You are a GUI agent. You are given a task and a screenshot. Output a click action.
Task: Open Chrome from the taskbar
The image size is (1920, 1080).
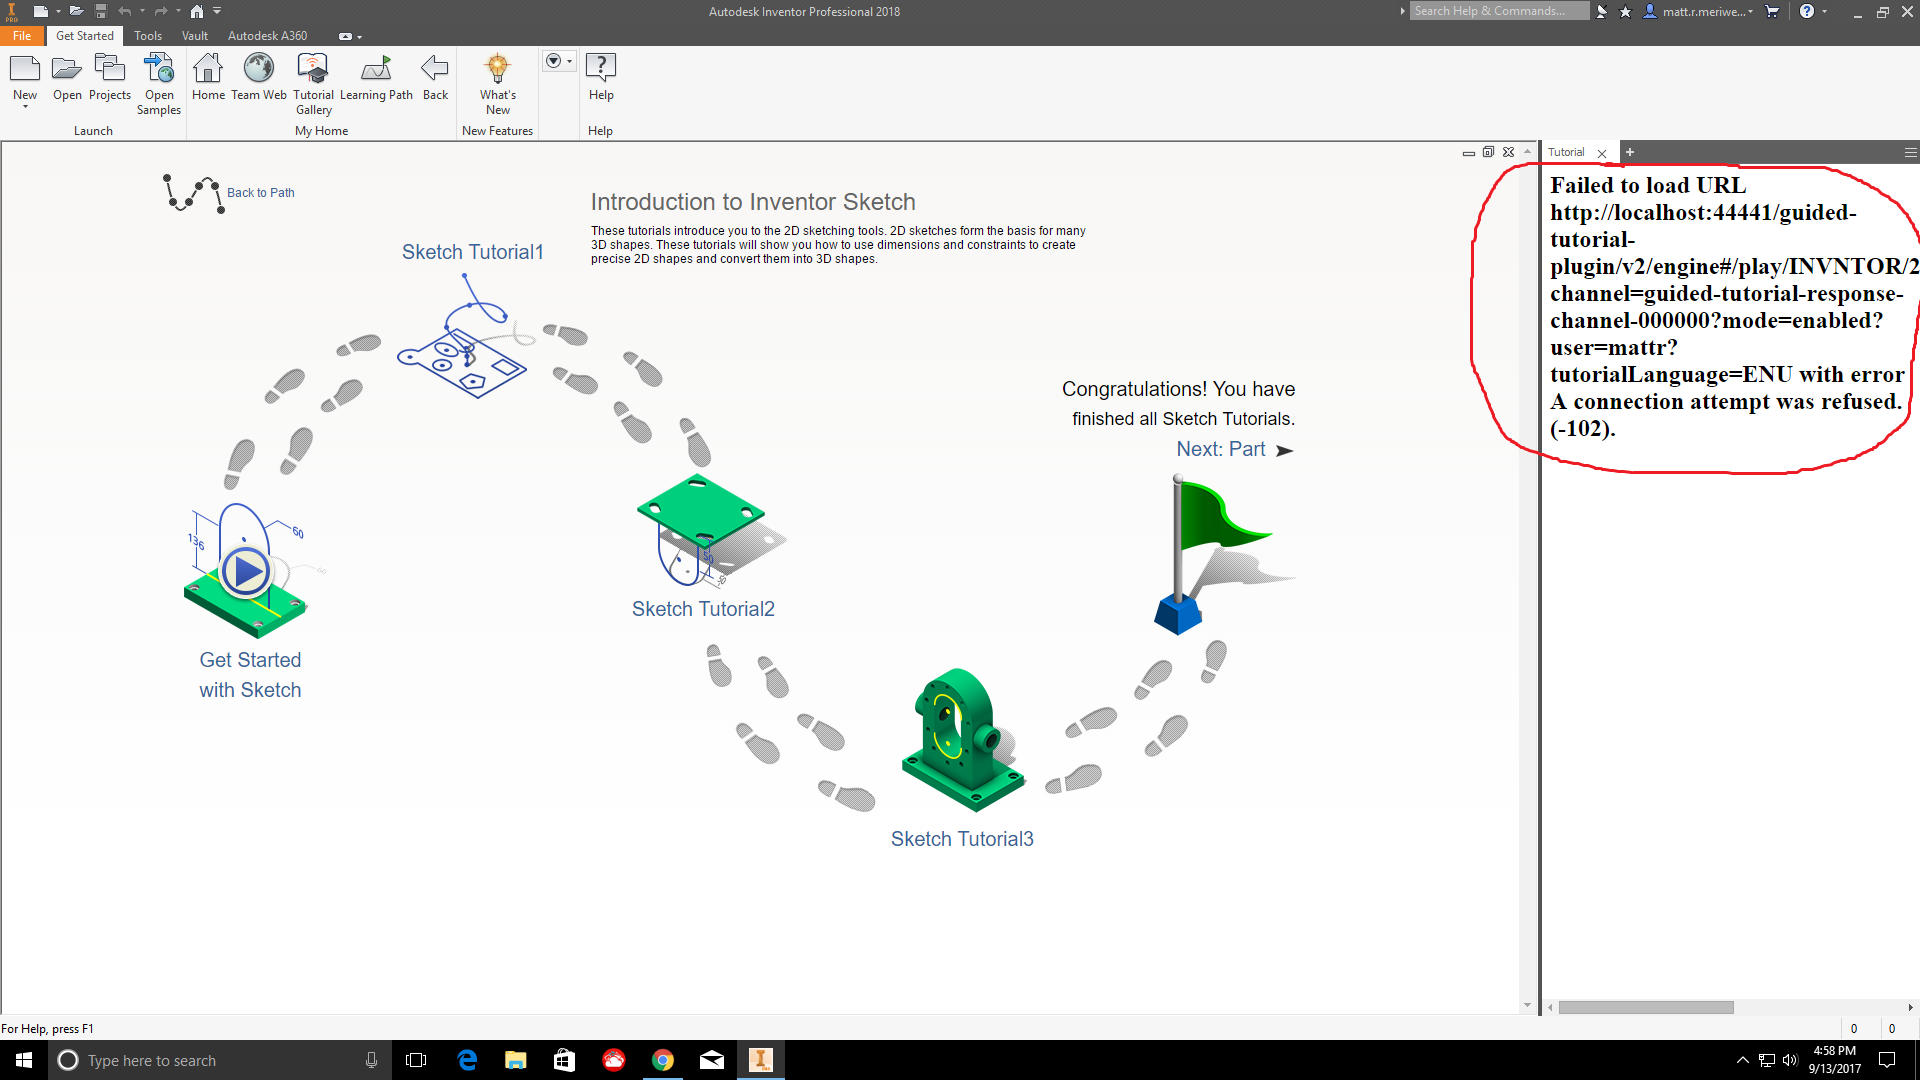[663, 1060]
